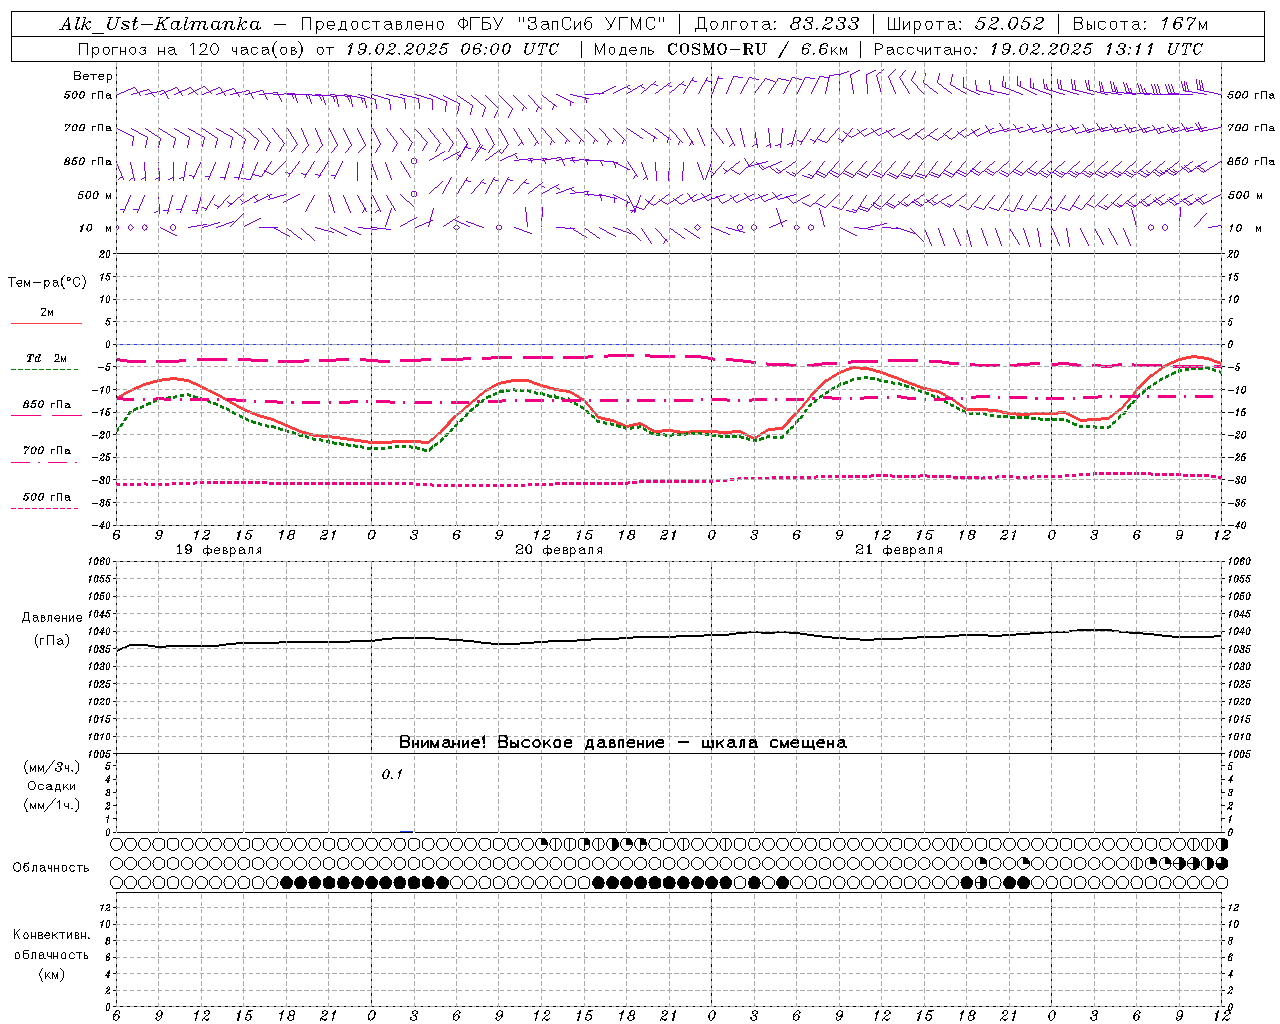1280x1024 pixels.
Task: Click the 'Td 2м' dew point legend entry
Action: tap(46, 358)
